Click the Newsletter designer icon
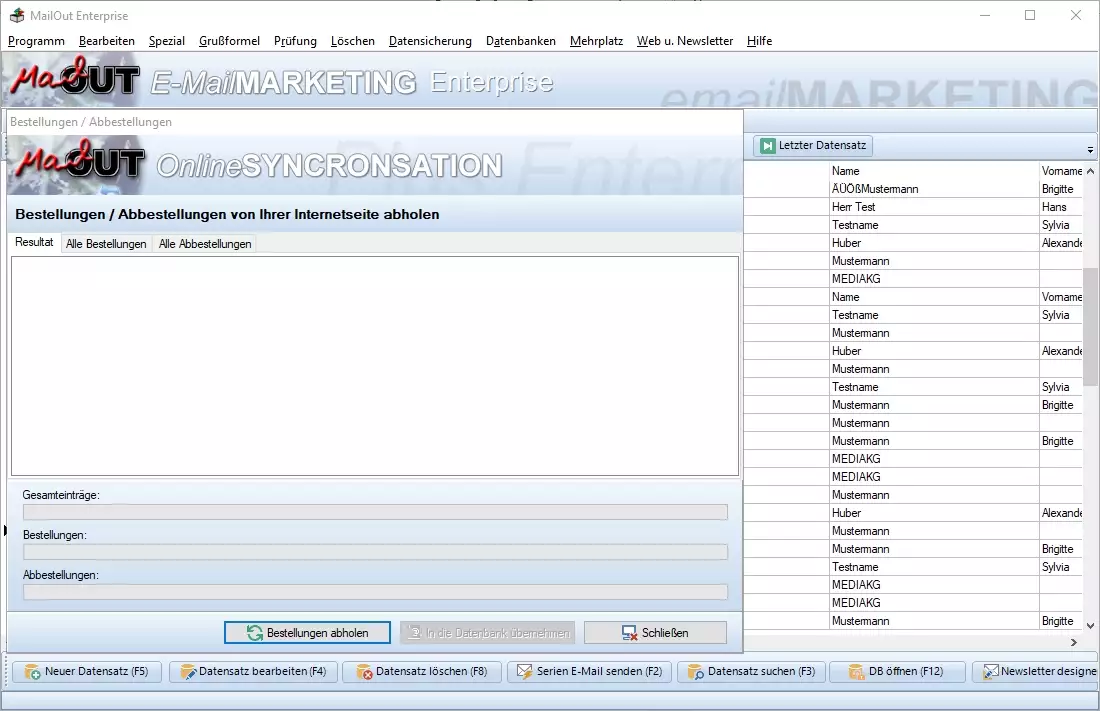 pyautogui.click(x=990, y=672)
